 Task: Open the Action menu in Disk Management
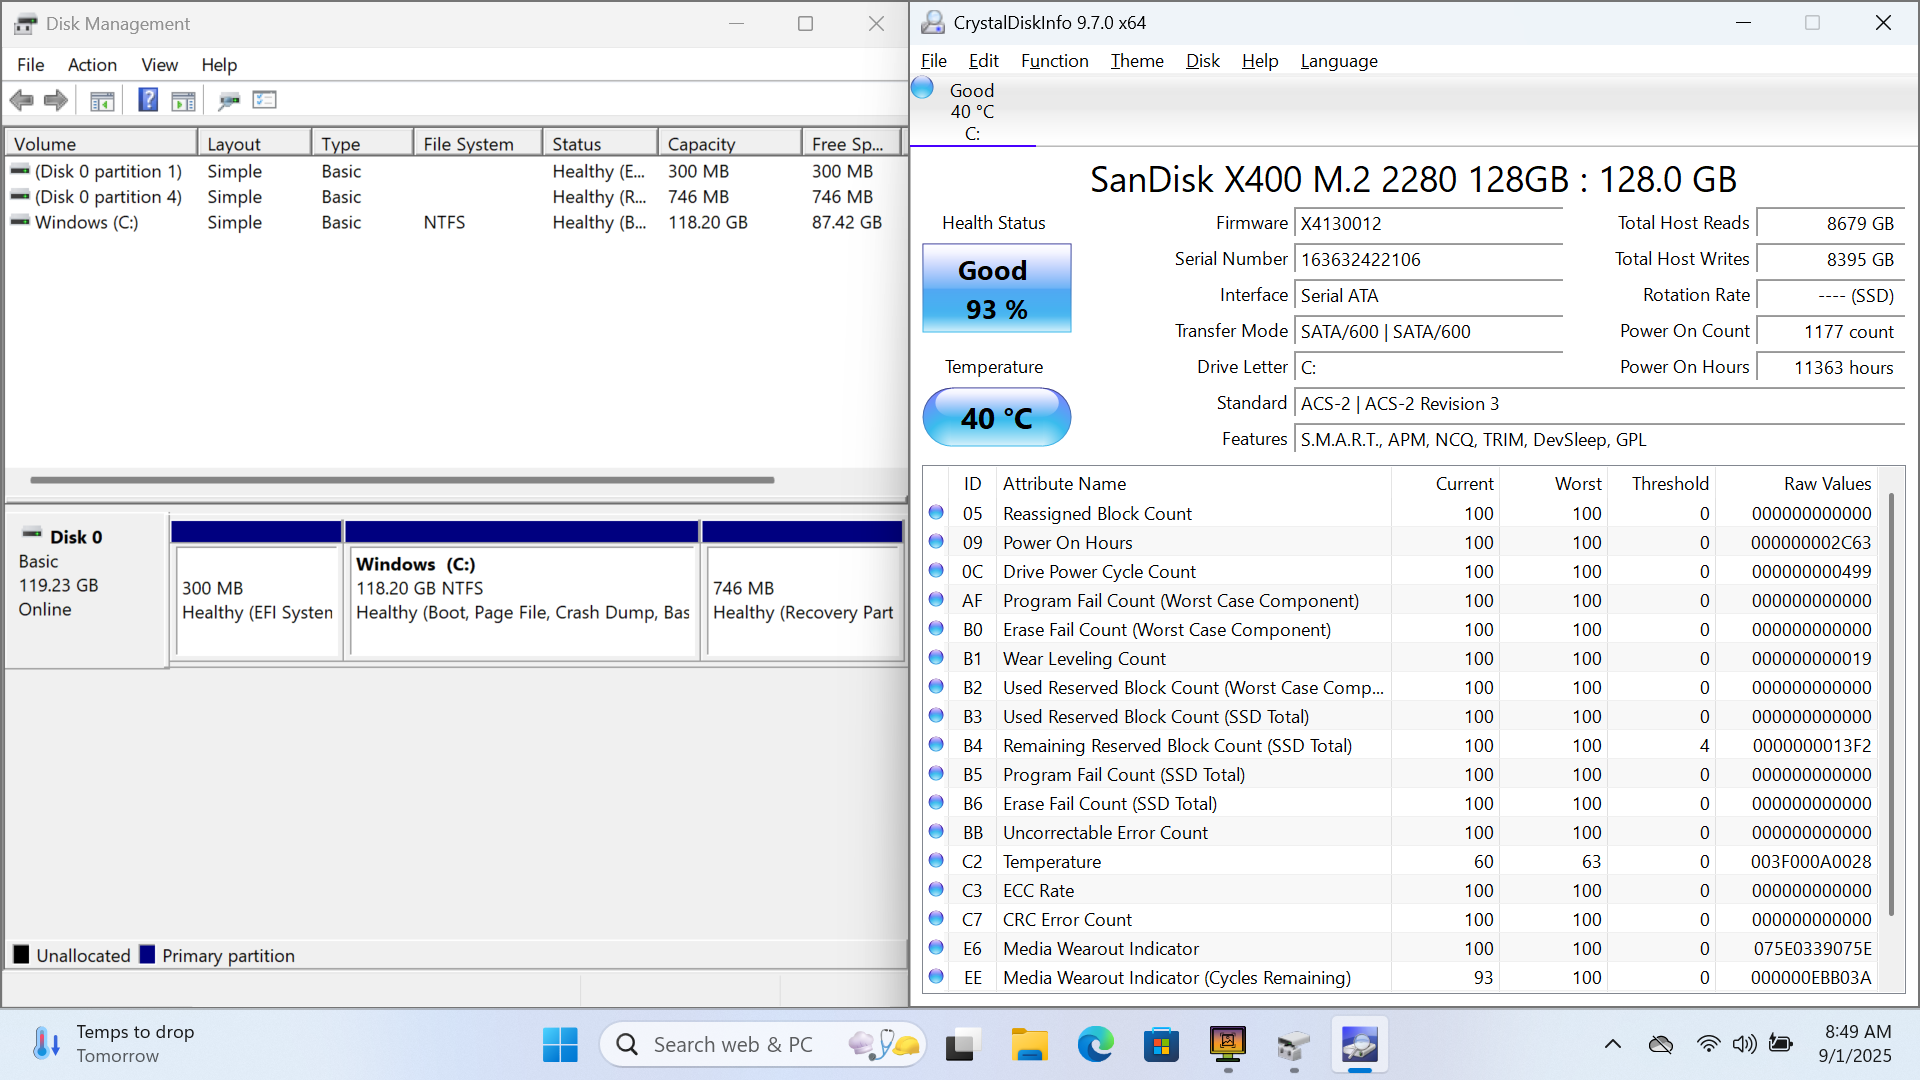92,64
